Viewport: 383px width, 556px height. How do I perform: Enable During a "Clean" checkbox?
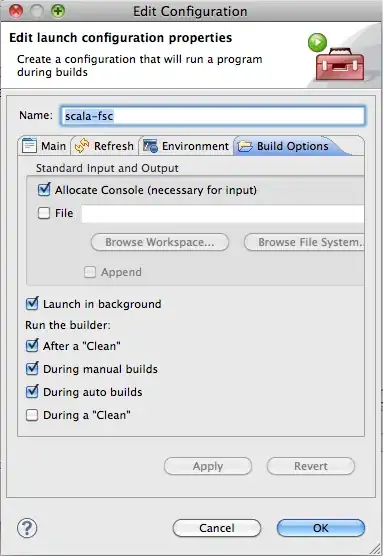pyautogui.click(x=32, y=415)
